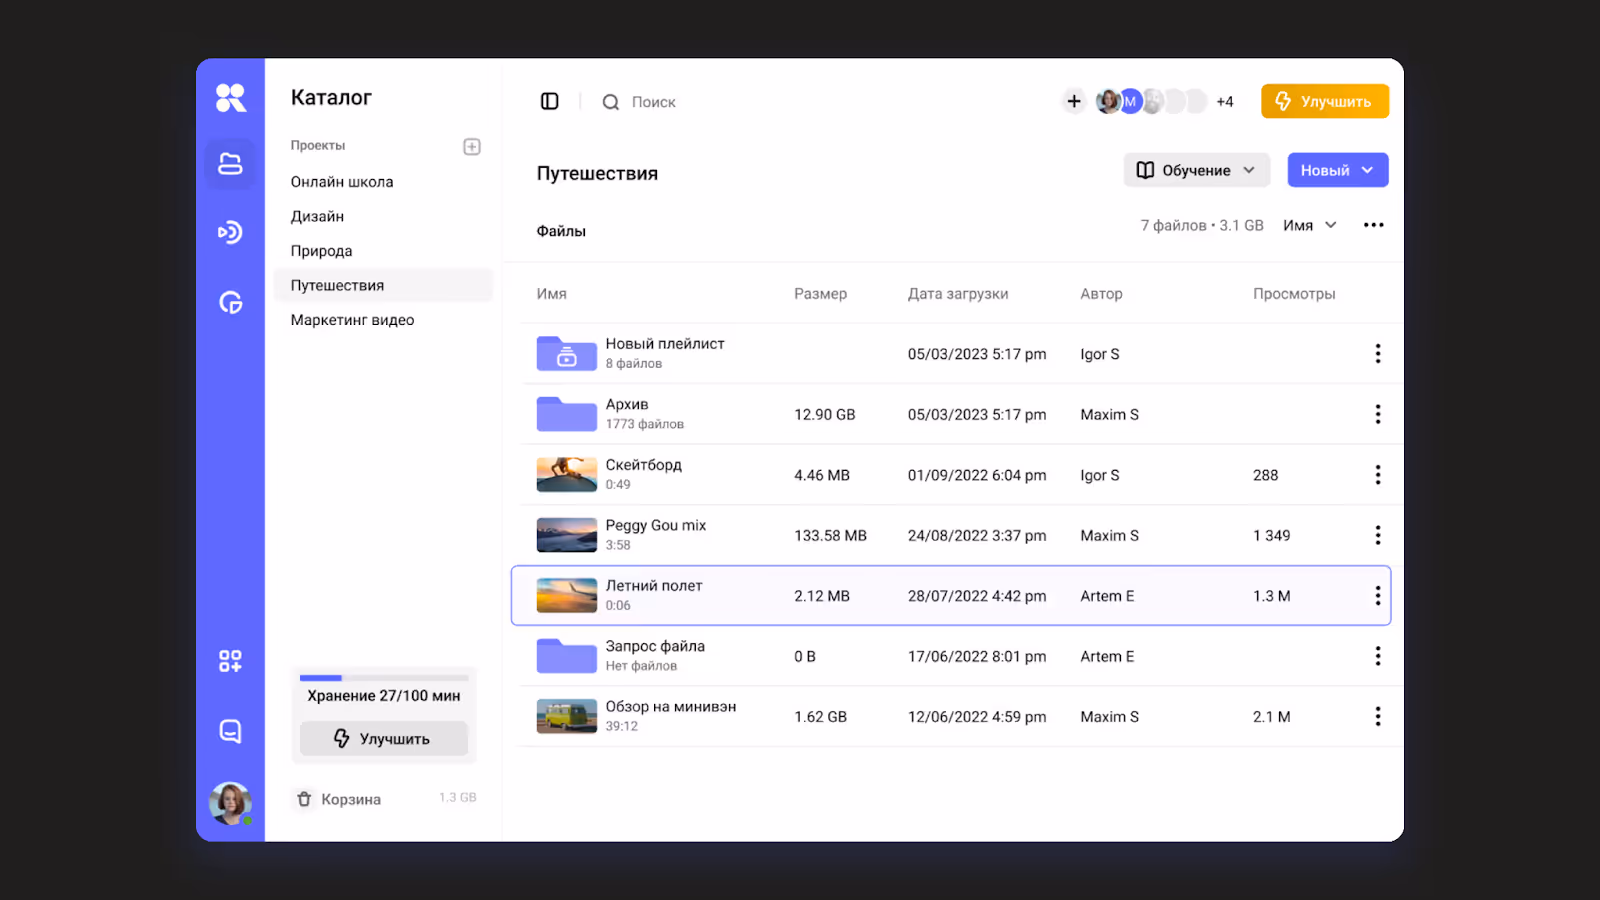
Task: Open the chat support icon in sidebar
Action: click(231, 731)
